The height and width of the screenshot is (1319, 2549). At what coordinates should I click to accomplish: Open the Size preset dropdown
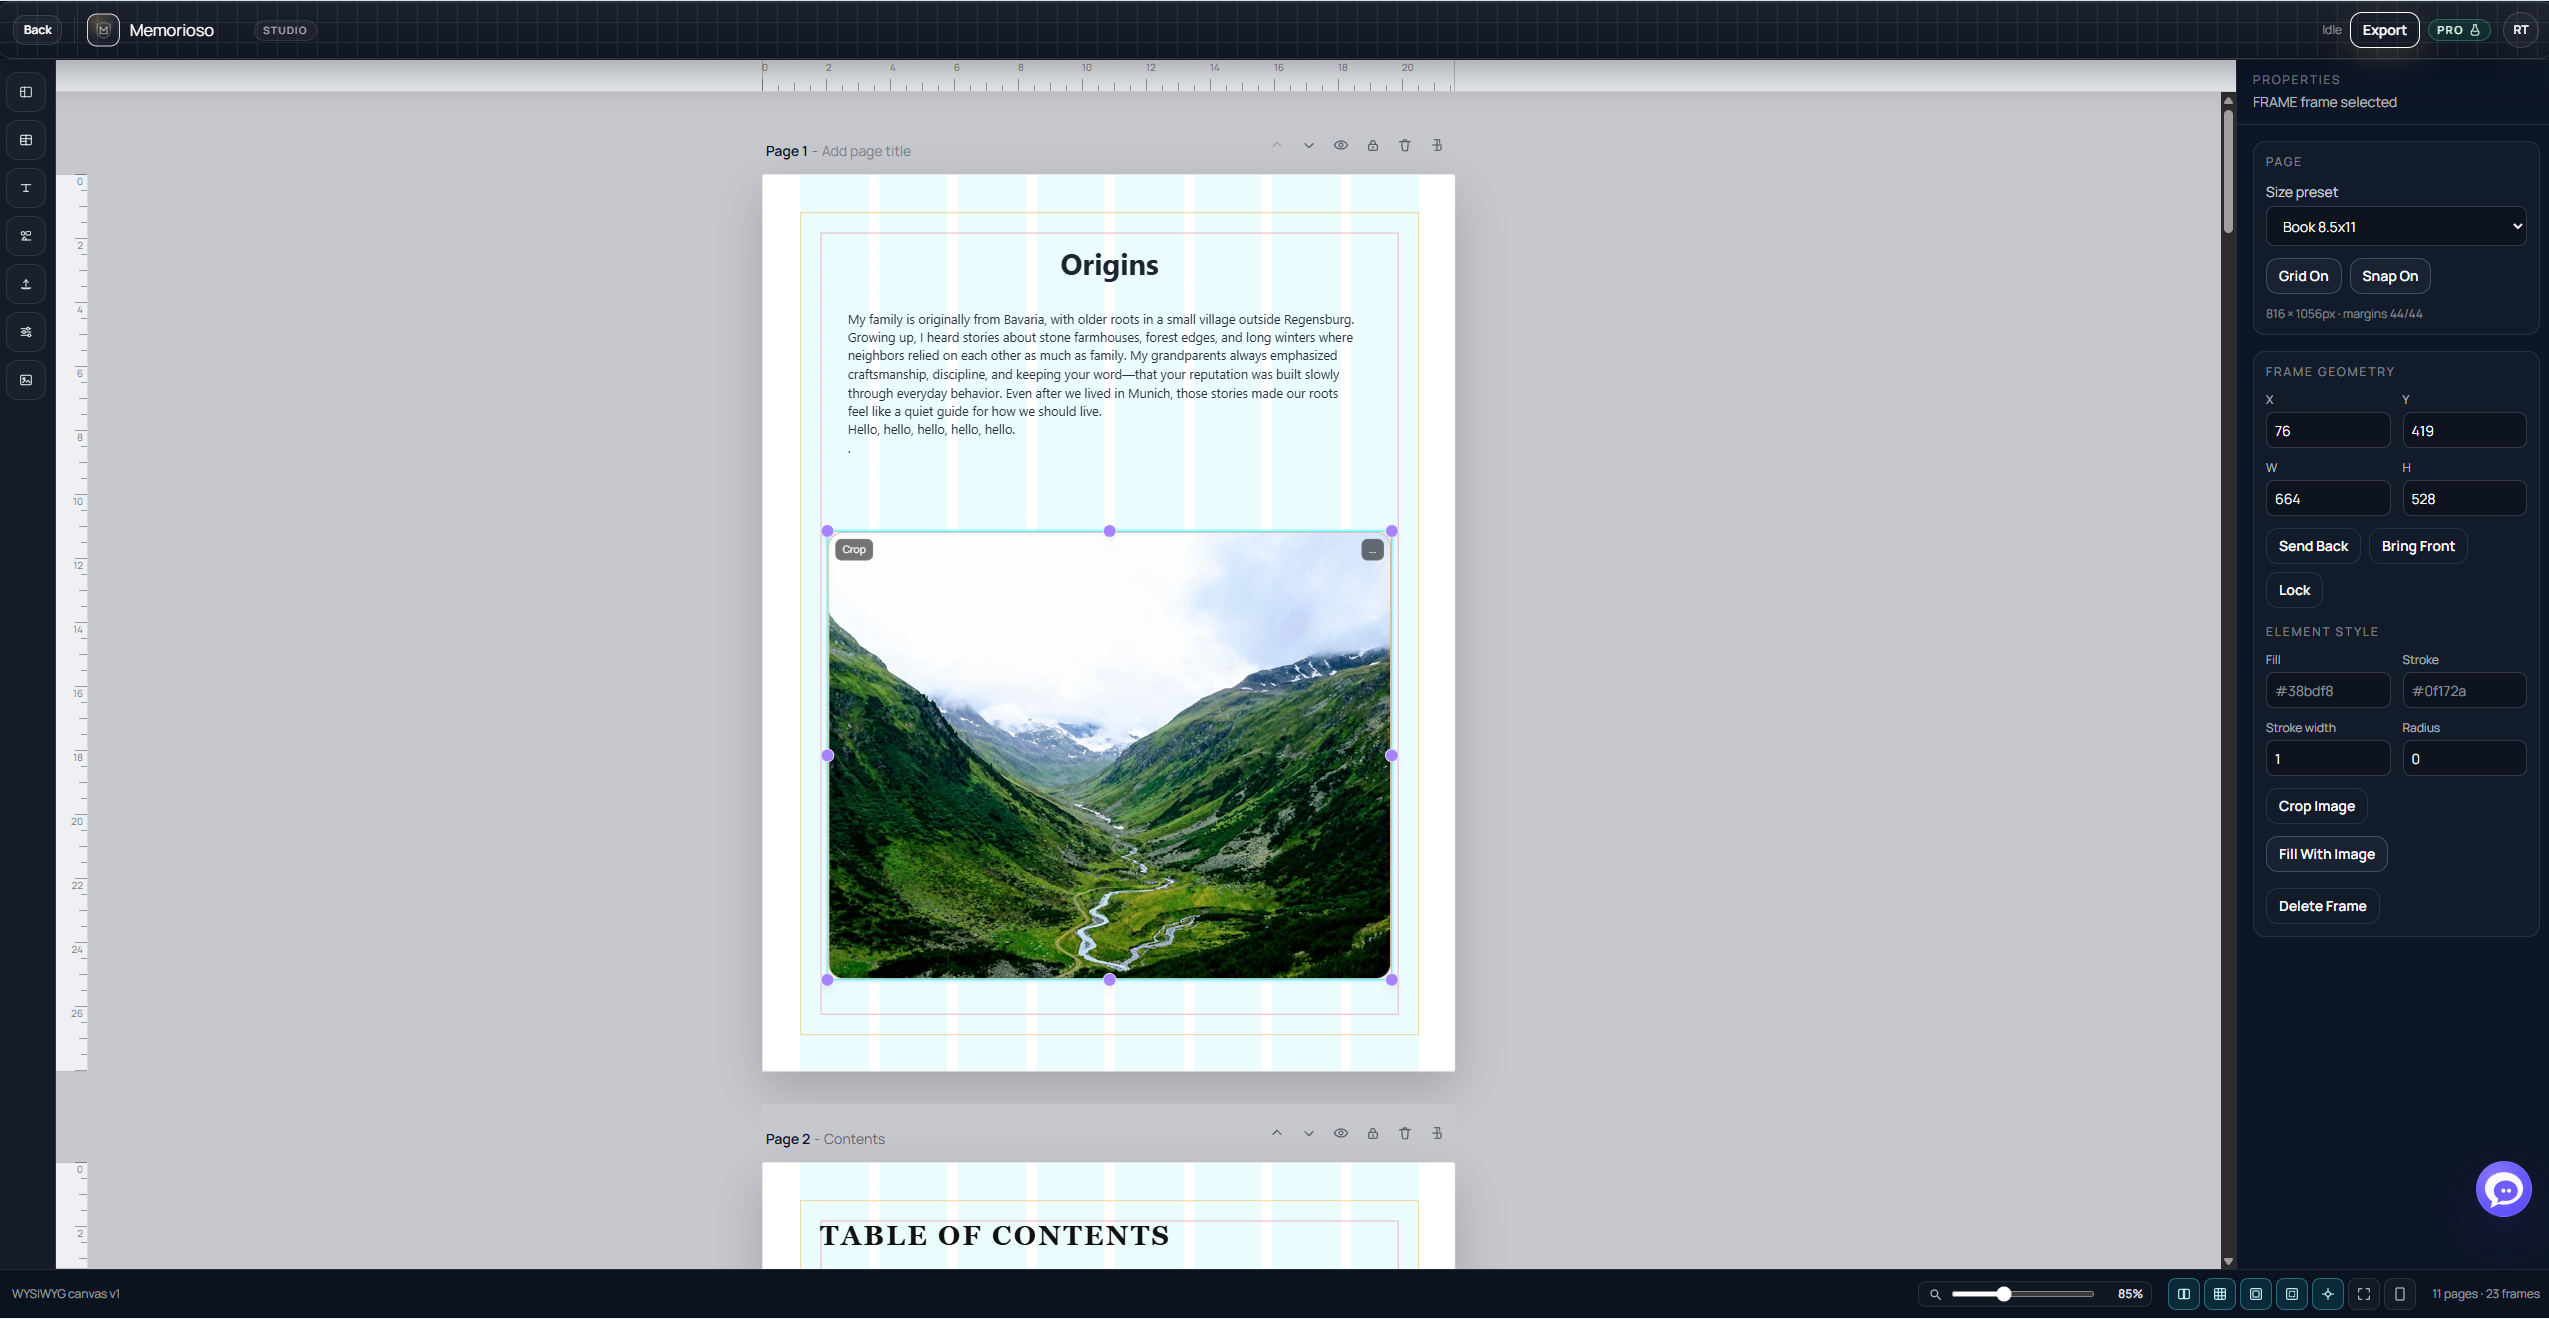tap(2394, 226)
